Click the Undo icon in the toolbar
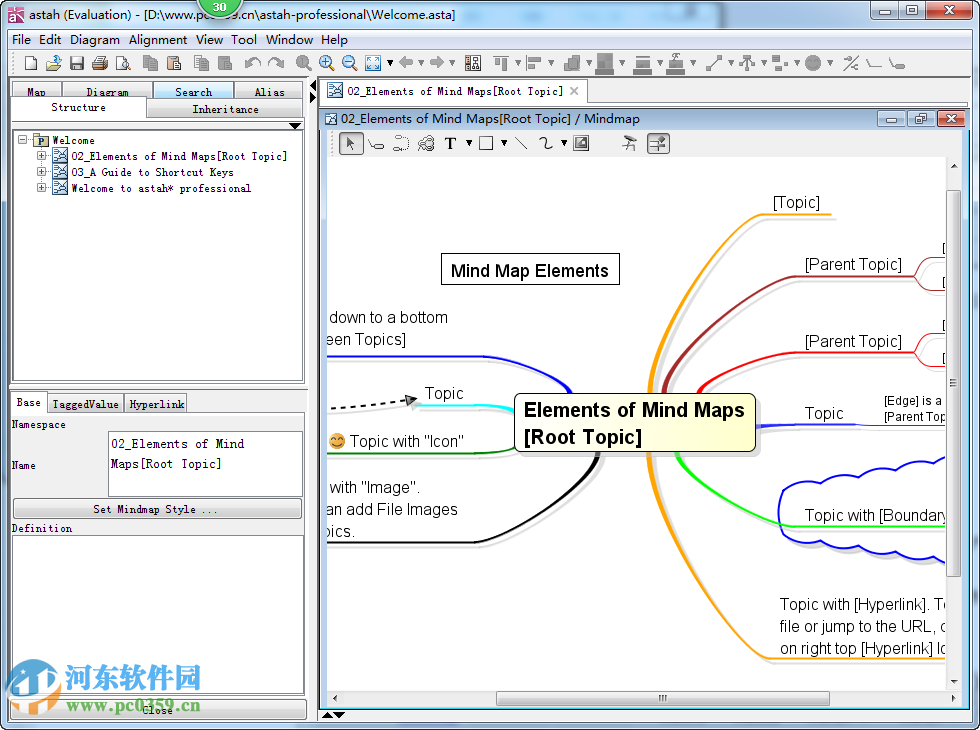Screen dimensions: 980x730 point(253,62)
